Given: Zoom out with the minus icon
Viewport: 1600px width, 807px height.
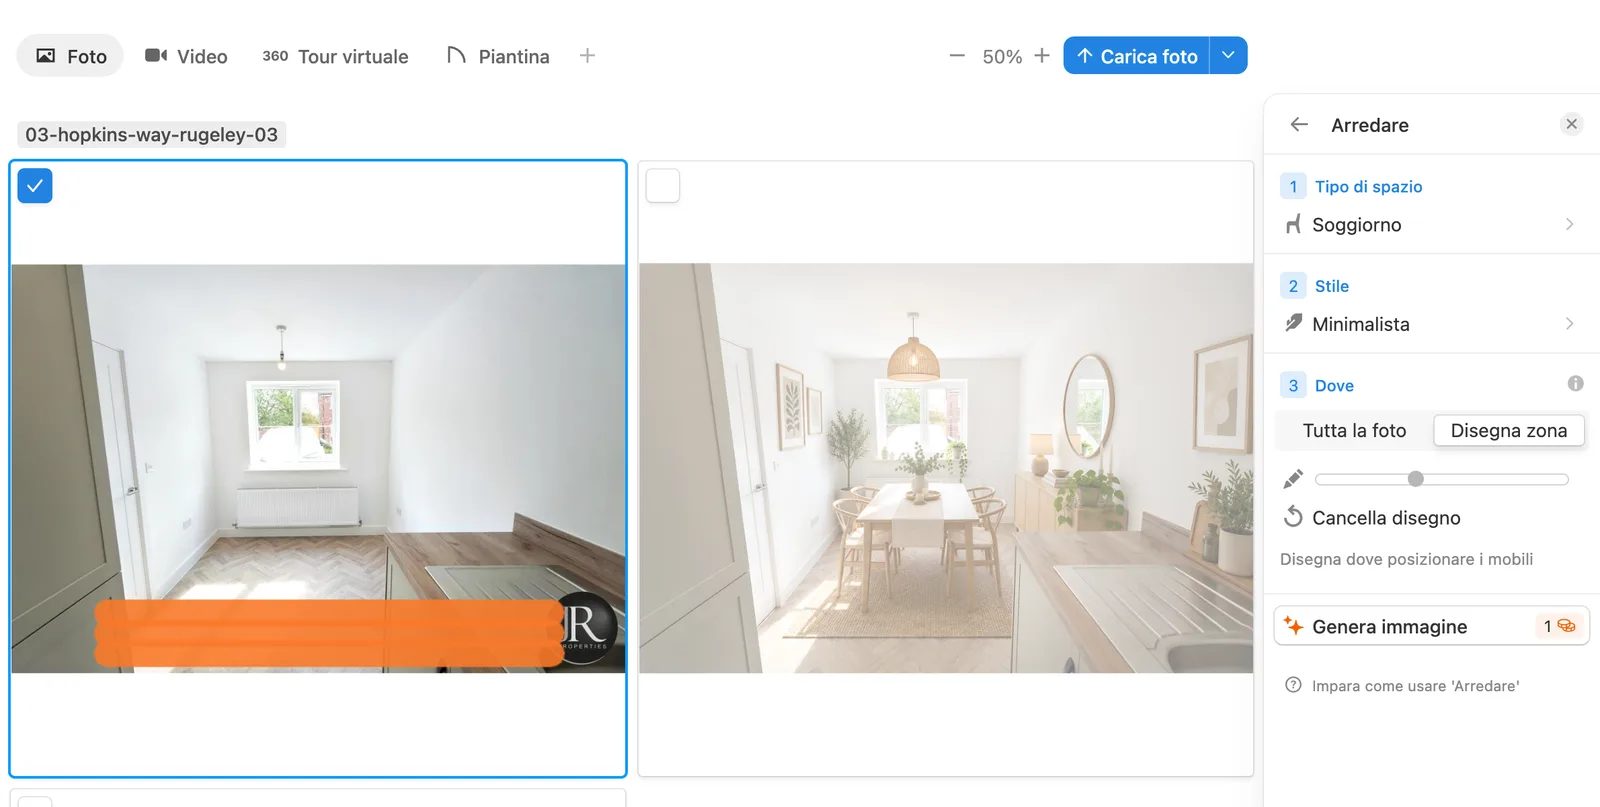Looking at the screenshot, I should click(957, 56).
